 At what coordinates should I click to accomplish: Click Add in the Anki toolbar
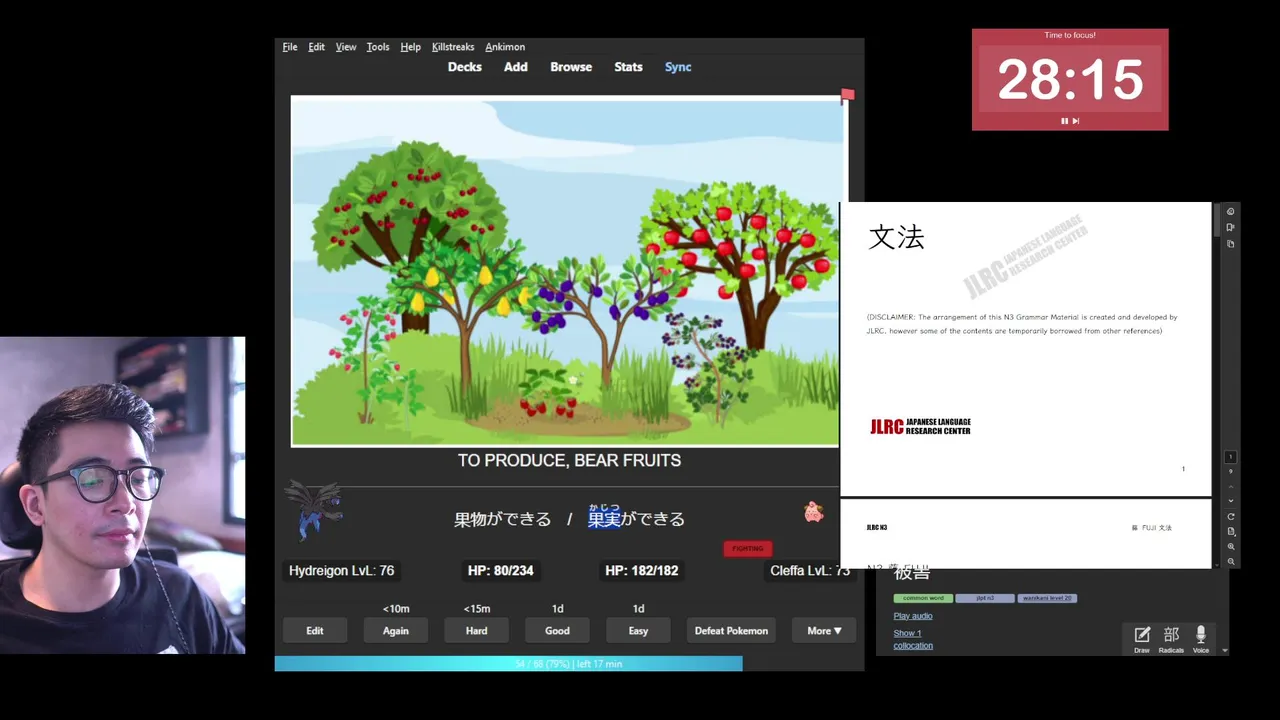point(516,67)
